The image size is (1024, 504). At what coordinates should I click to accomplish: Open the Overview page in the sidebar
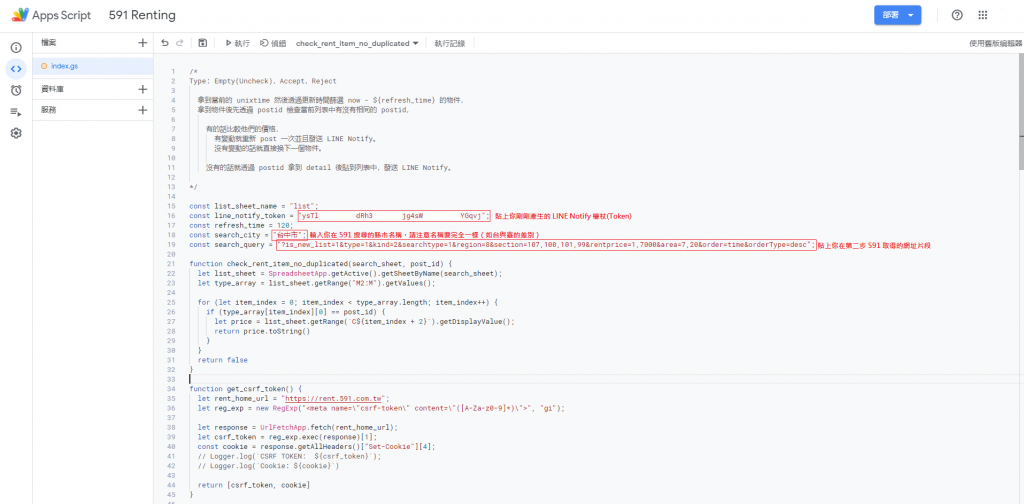16,48
